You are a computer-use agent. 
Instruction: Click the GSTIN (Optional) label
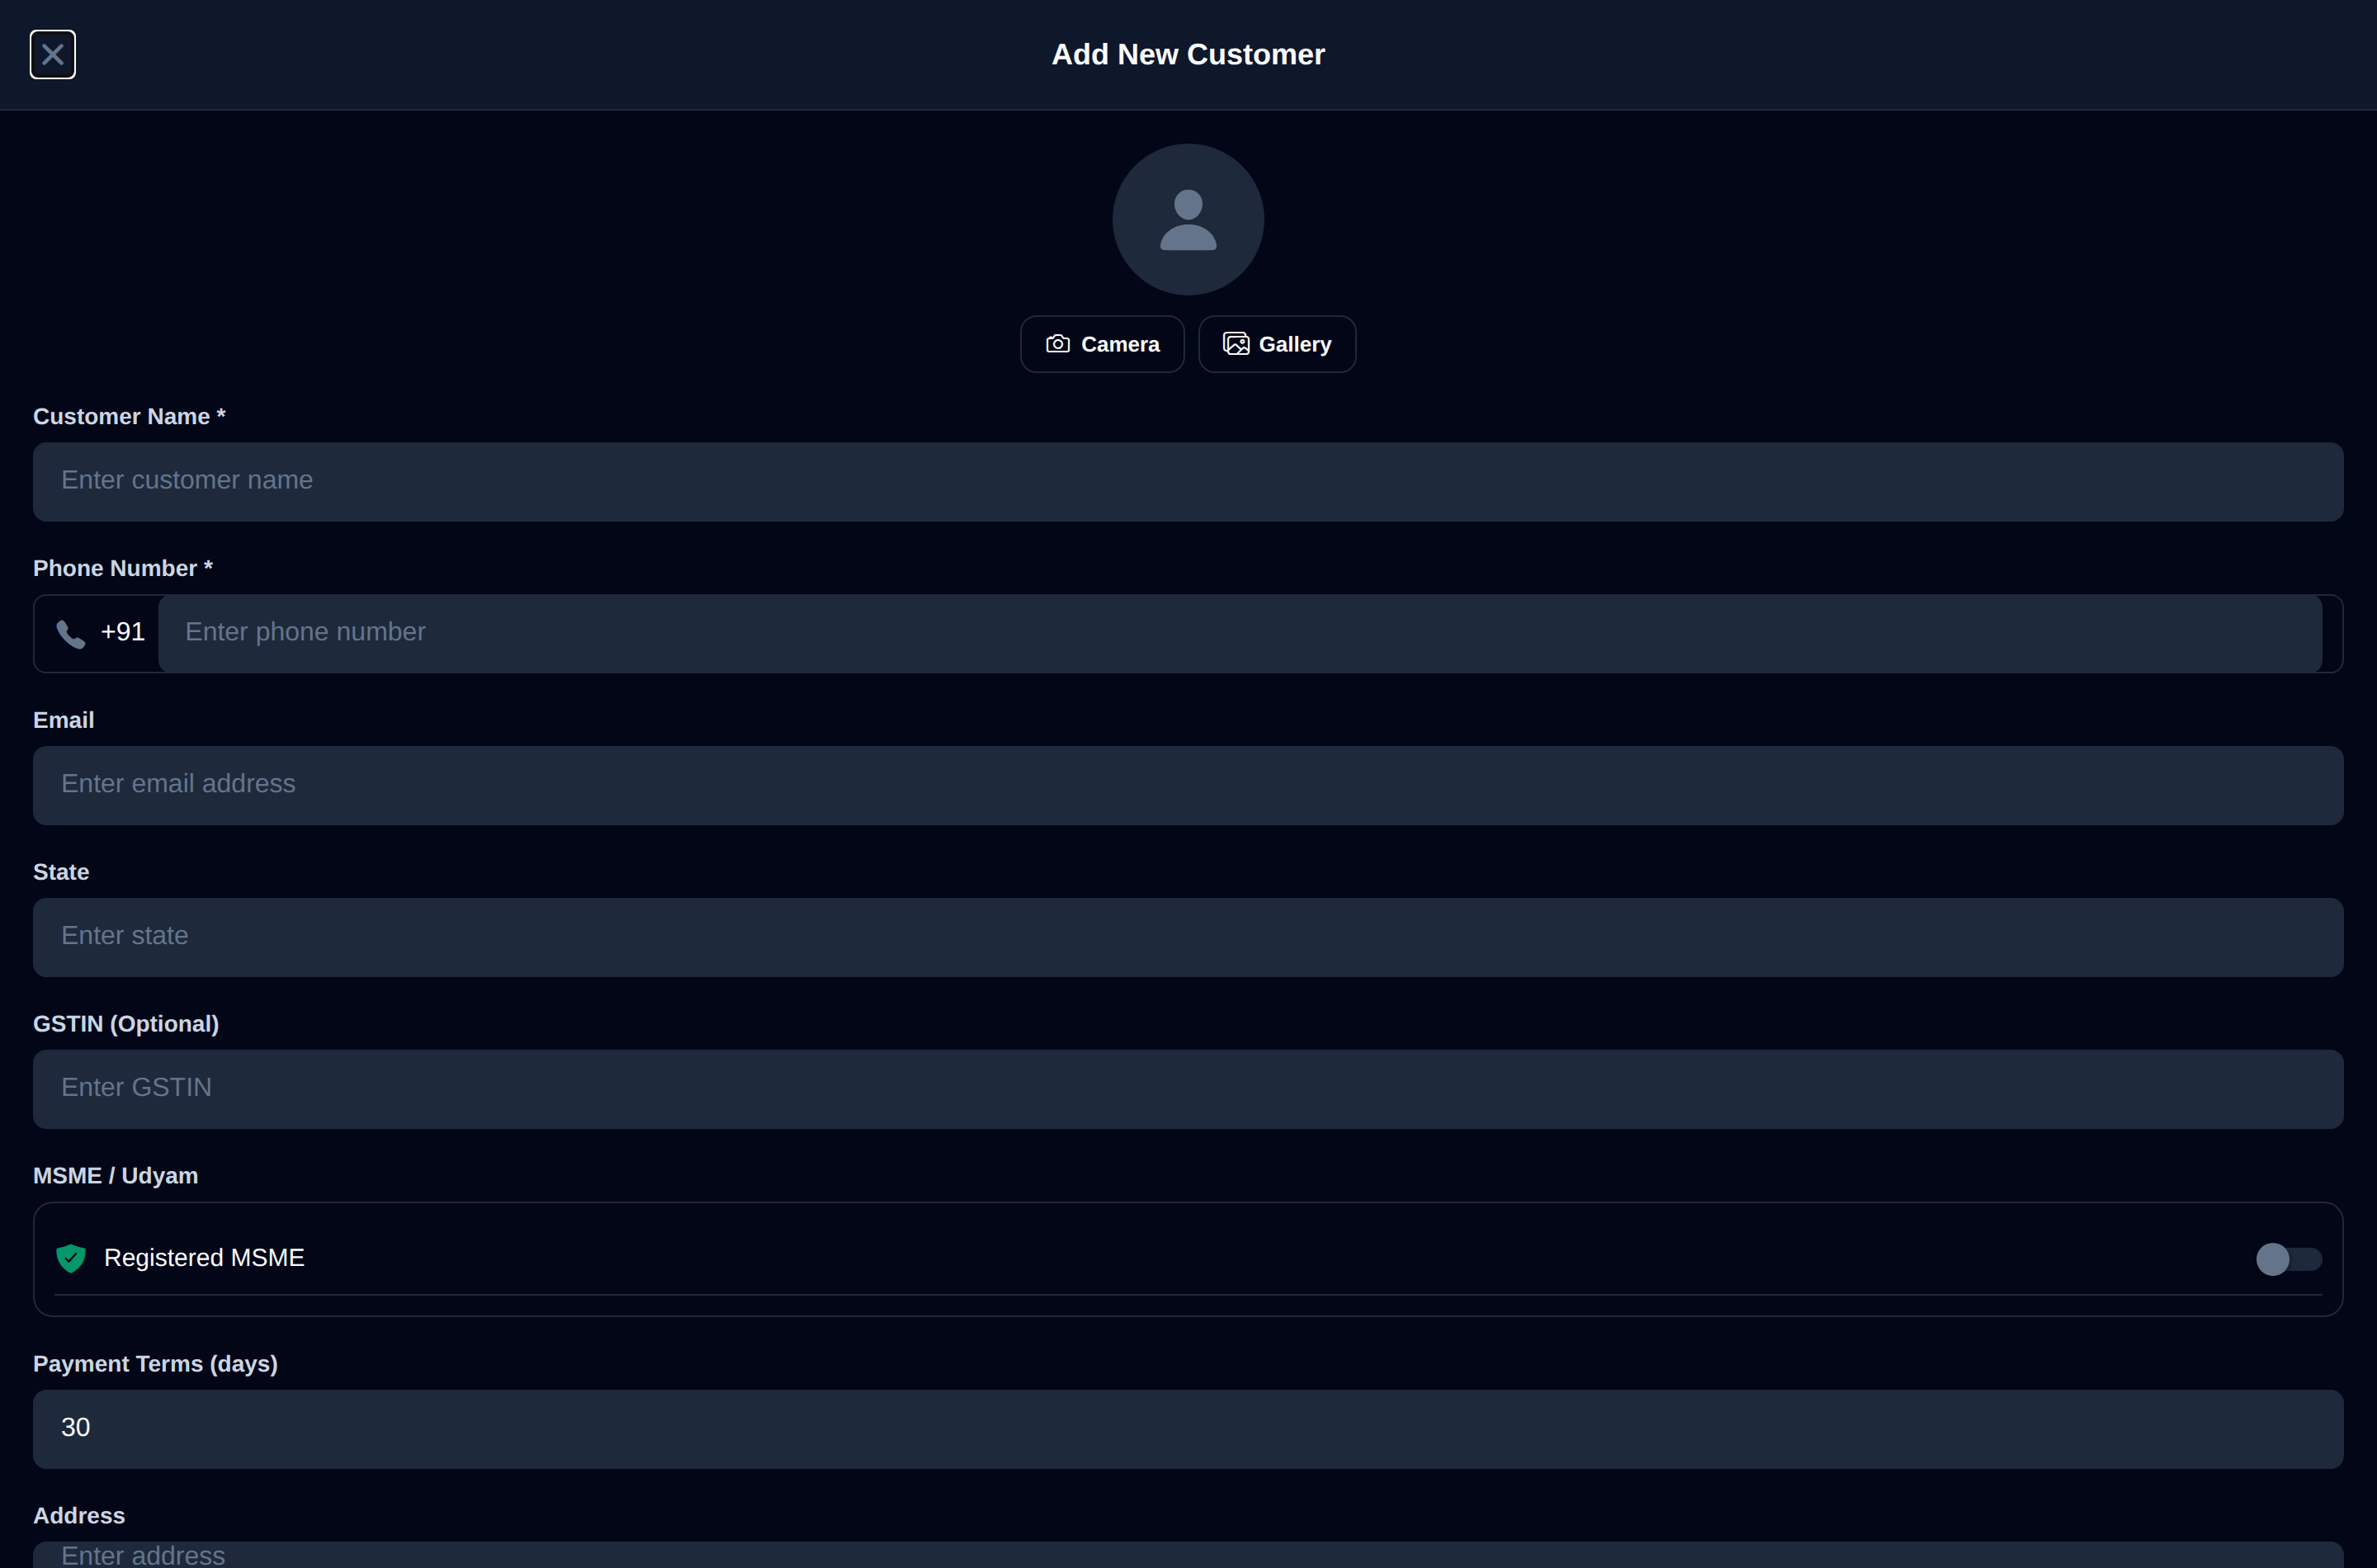point(126,1024)
